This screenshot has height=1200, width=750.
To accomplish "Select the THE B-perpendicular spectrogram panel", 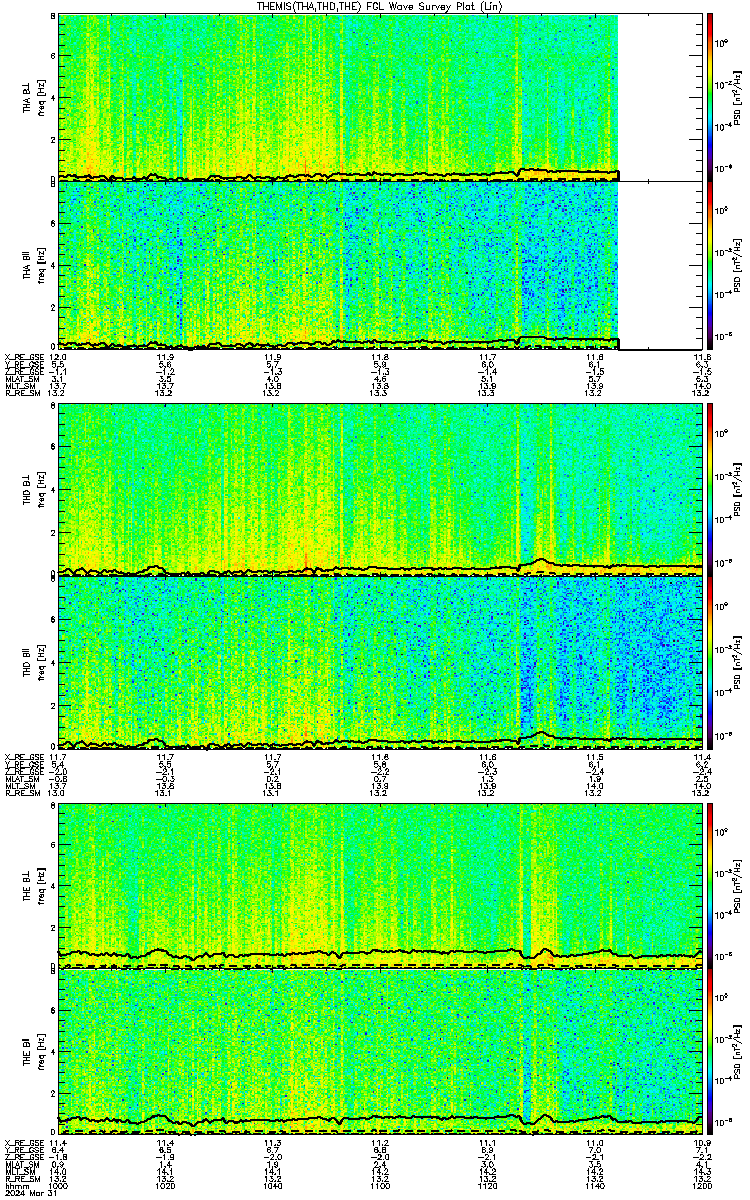I will tap(380, 885).
